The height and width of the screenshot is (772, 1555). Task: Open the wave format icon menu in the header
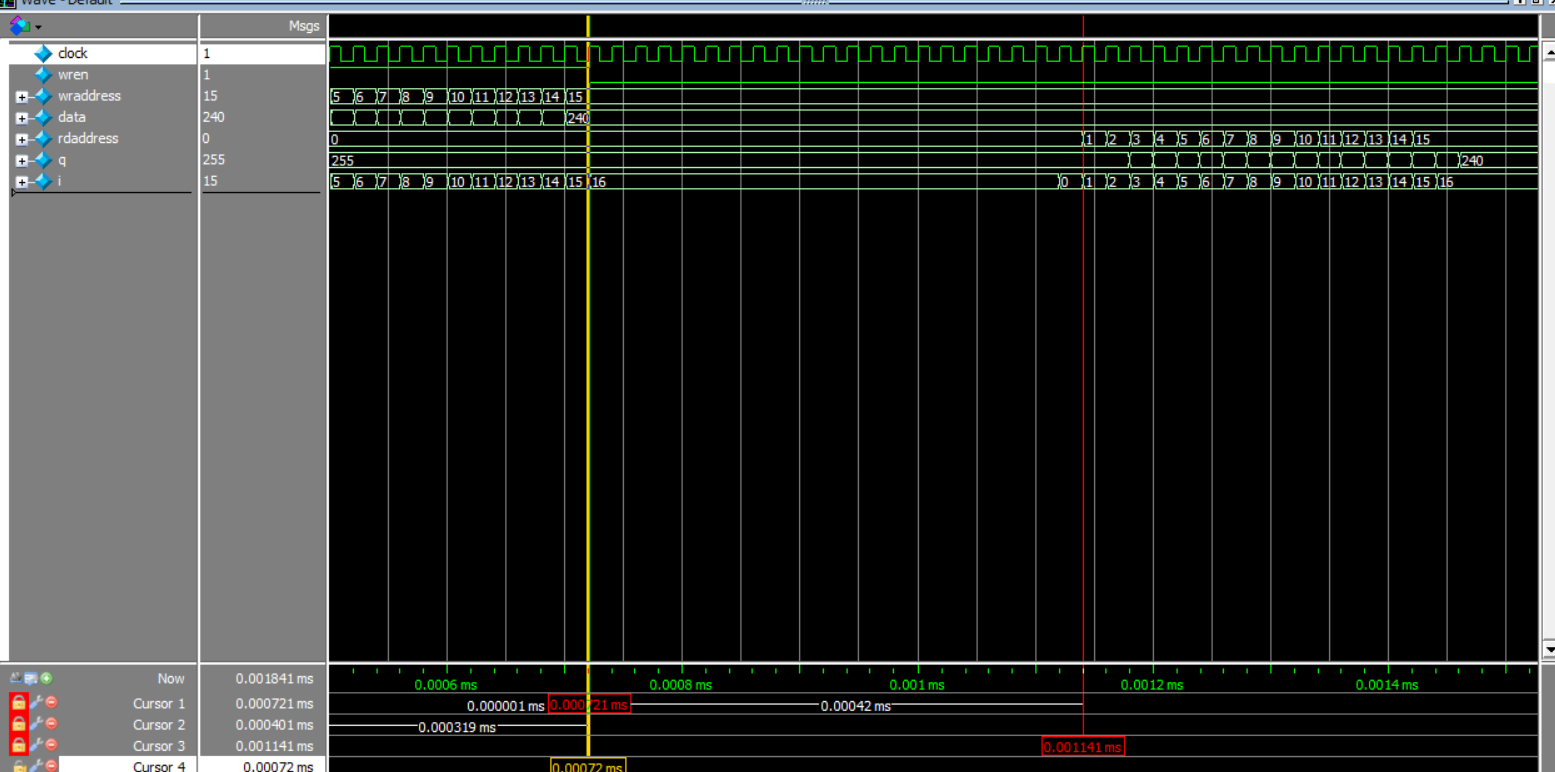pyautogui.click(x=19, y=25)
